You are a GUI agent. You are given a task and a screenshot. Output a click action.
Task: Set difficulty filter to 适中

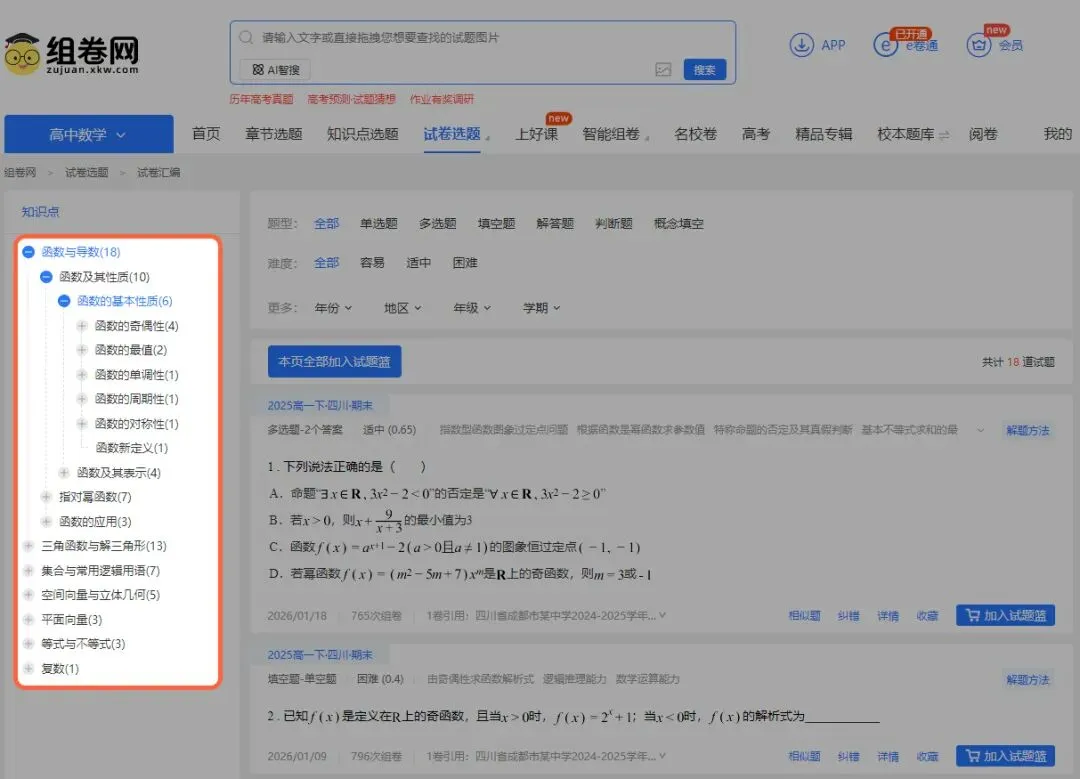point(419,262)
